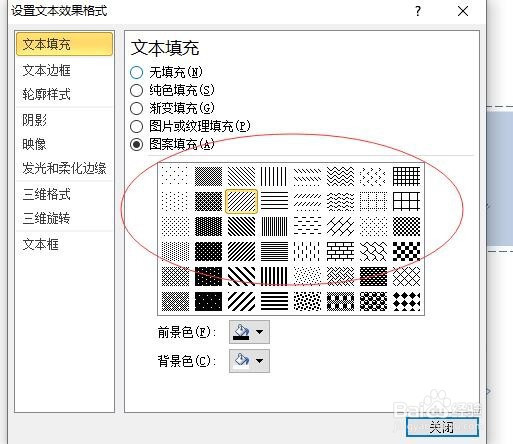Select the light vertical lines pattern swatch
513x444 pixels.
pyautogui.click(x=274, y=176)
